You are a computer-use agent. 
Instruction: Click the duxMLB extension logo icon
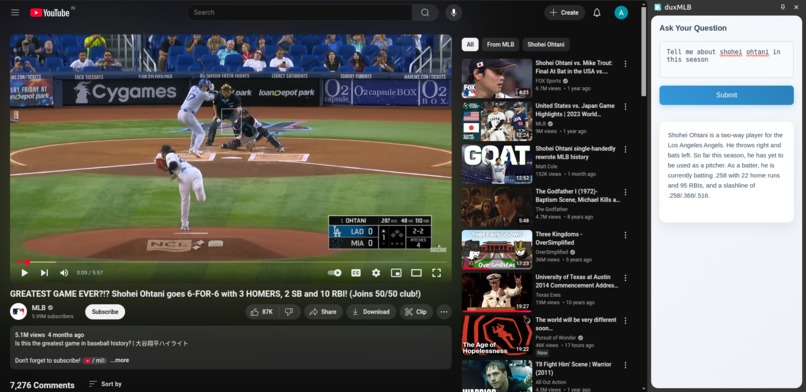(657, 7)
